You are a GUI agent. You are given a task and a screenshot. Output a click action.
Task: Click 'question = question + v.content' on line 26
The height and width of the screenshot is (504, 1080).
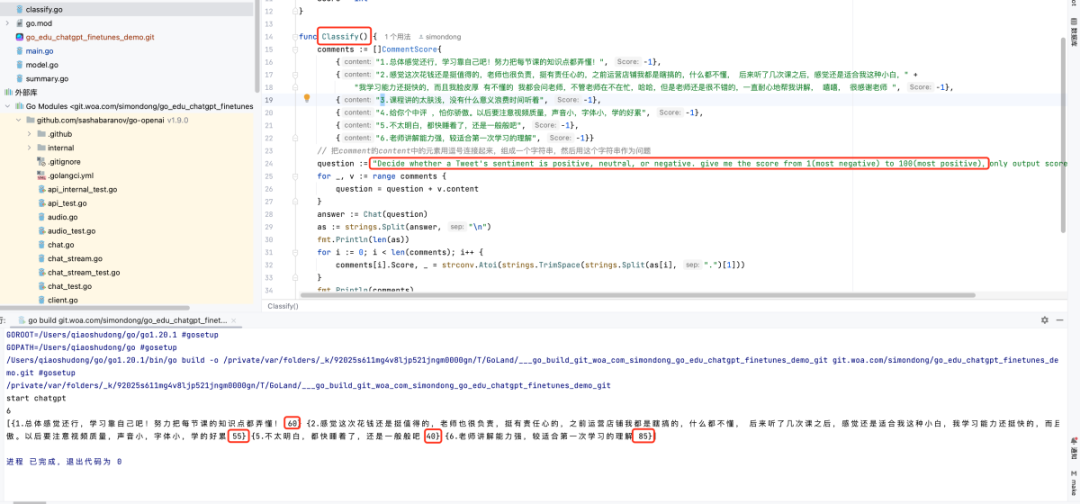point(406,189)
